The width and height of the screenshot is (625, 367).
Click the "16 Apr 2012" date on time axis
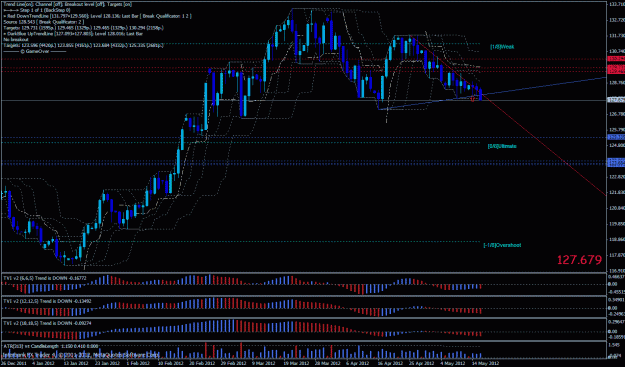click(x=391, y=363)
